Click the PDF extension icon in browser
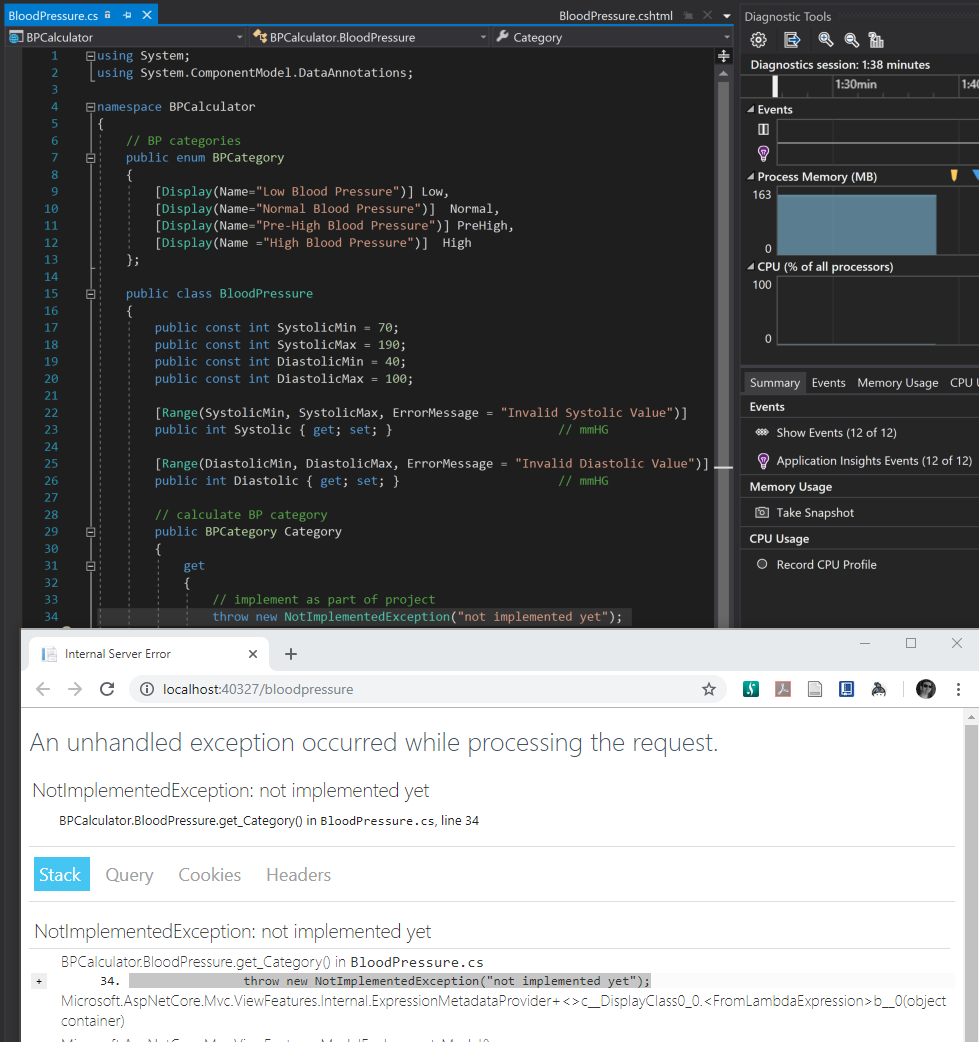 pos(783,689)
